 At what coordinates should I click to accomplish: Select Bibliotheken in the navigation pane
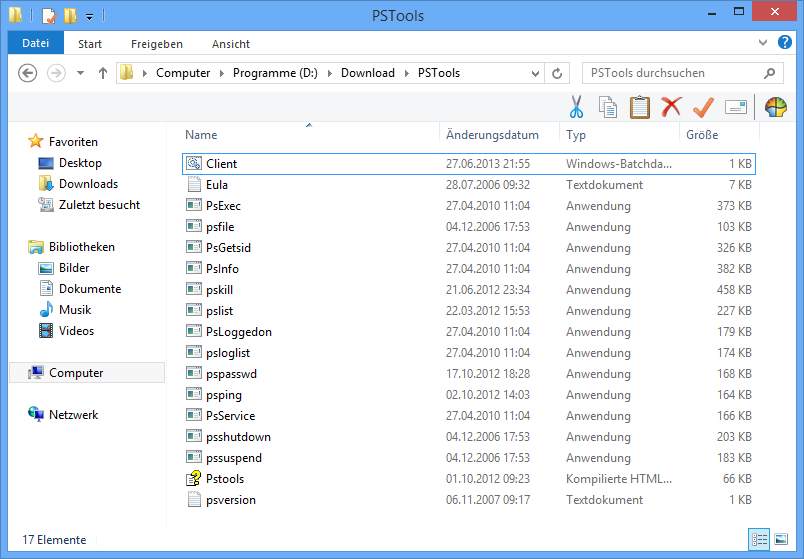tap(82, 247)
